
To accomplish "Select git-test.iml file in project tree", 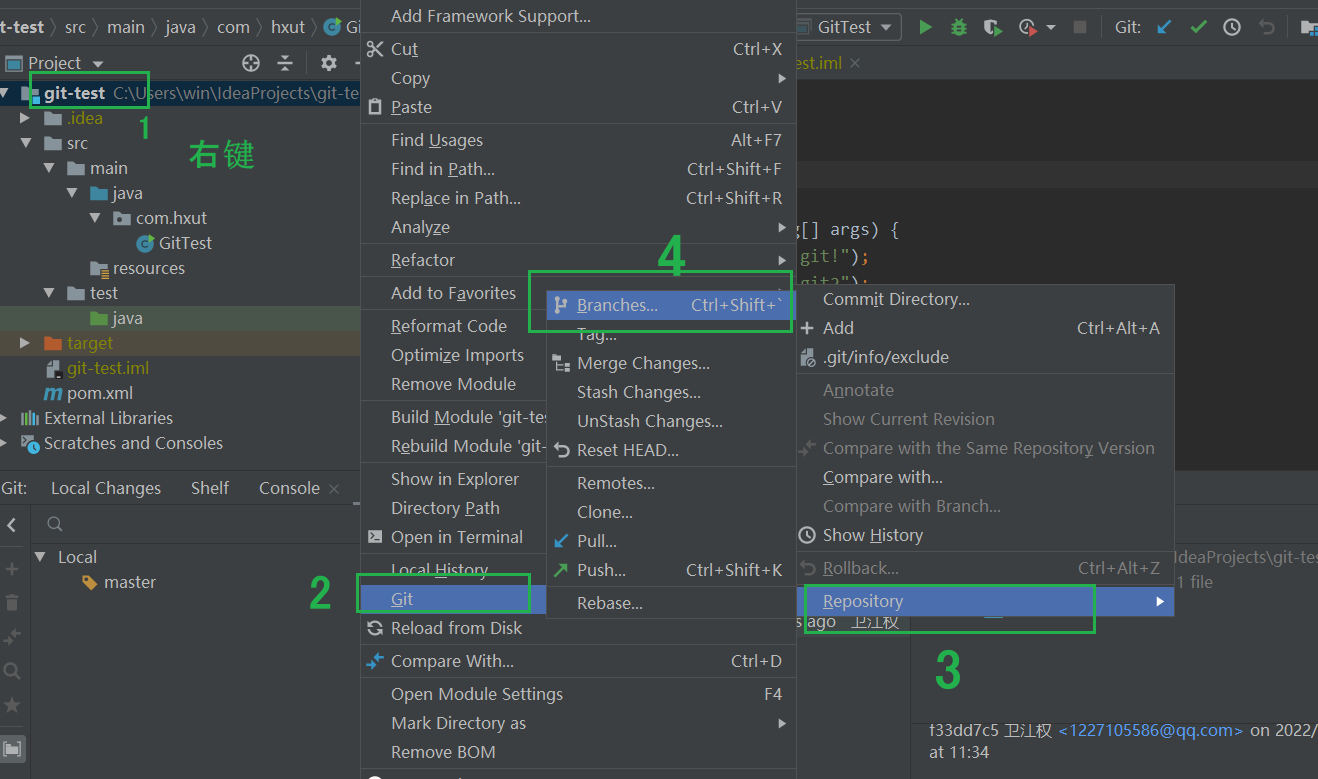I will pos(108,368).
